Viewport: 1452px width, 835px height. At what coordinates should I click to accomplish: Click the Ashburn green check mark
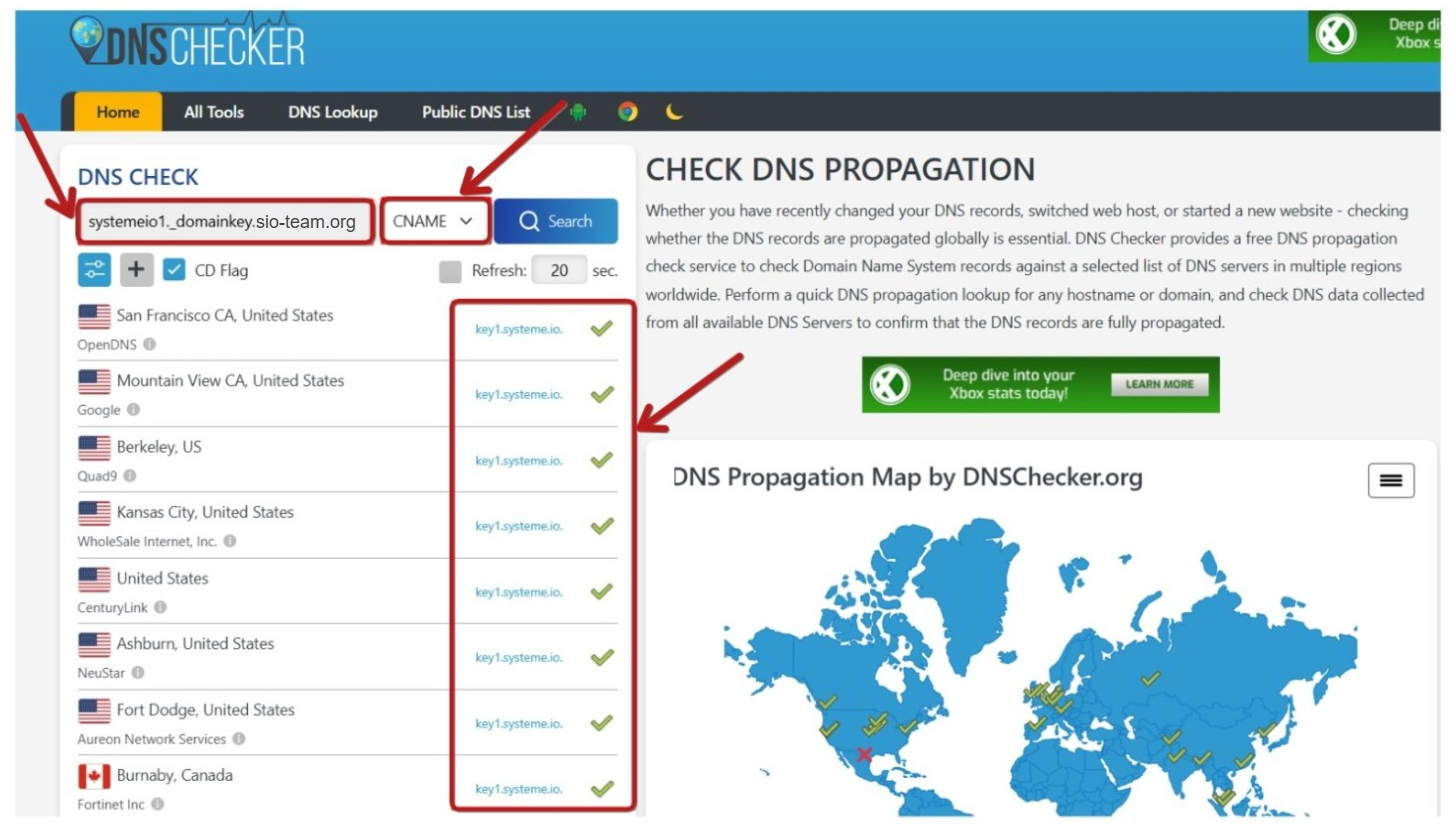pos(601,657)
